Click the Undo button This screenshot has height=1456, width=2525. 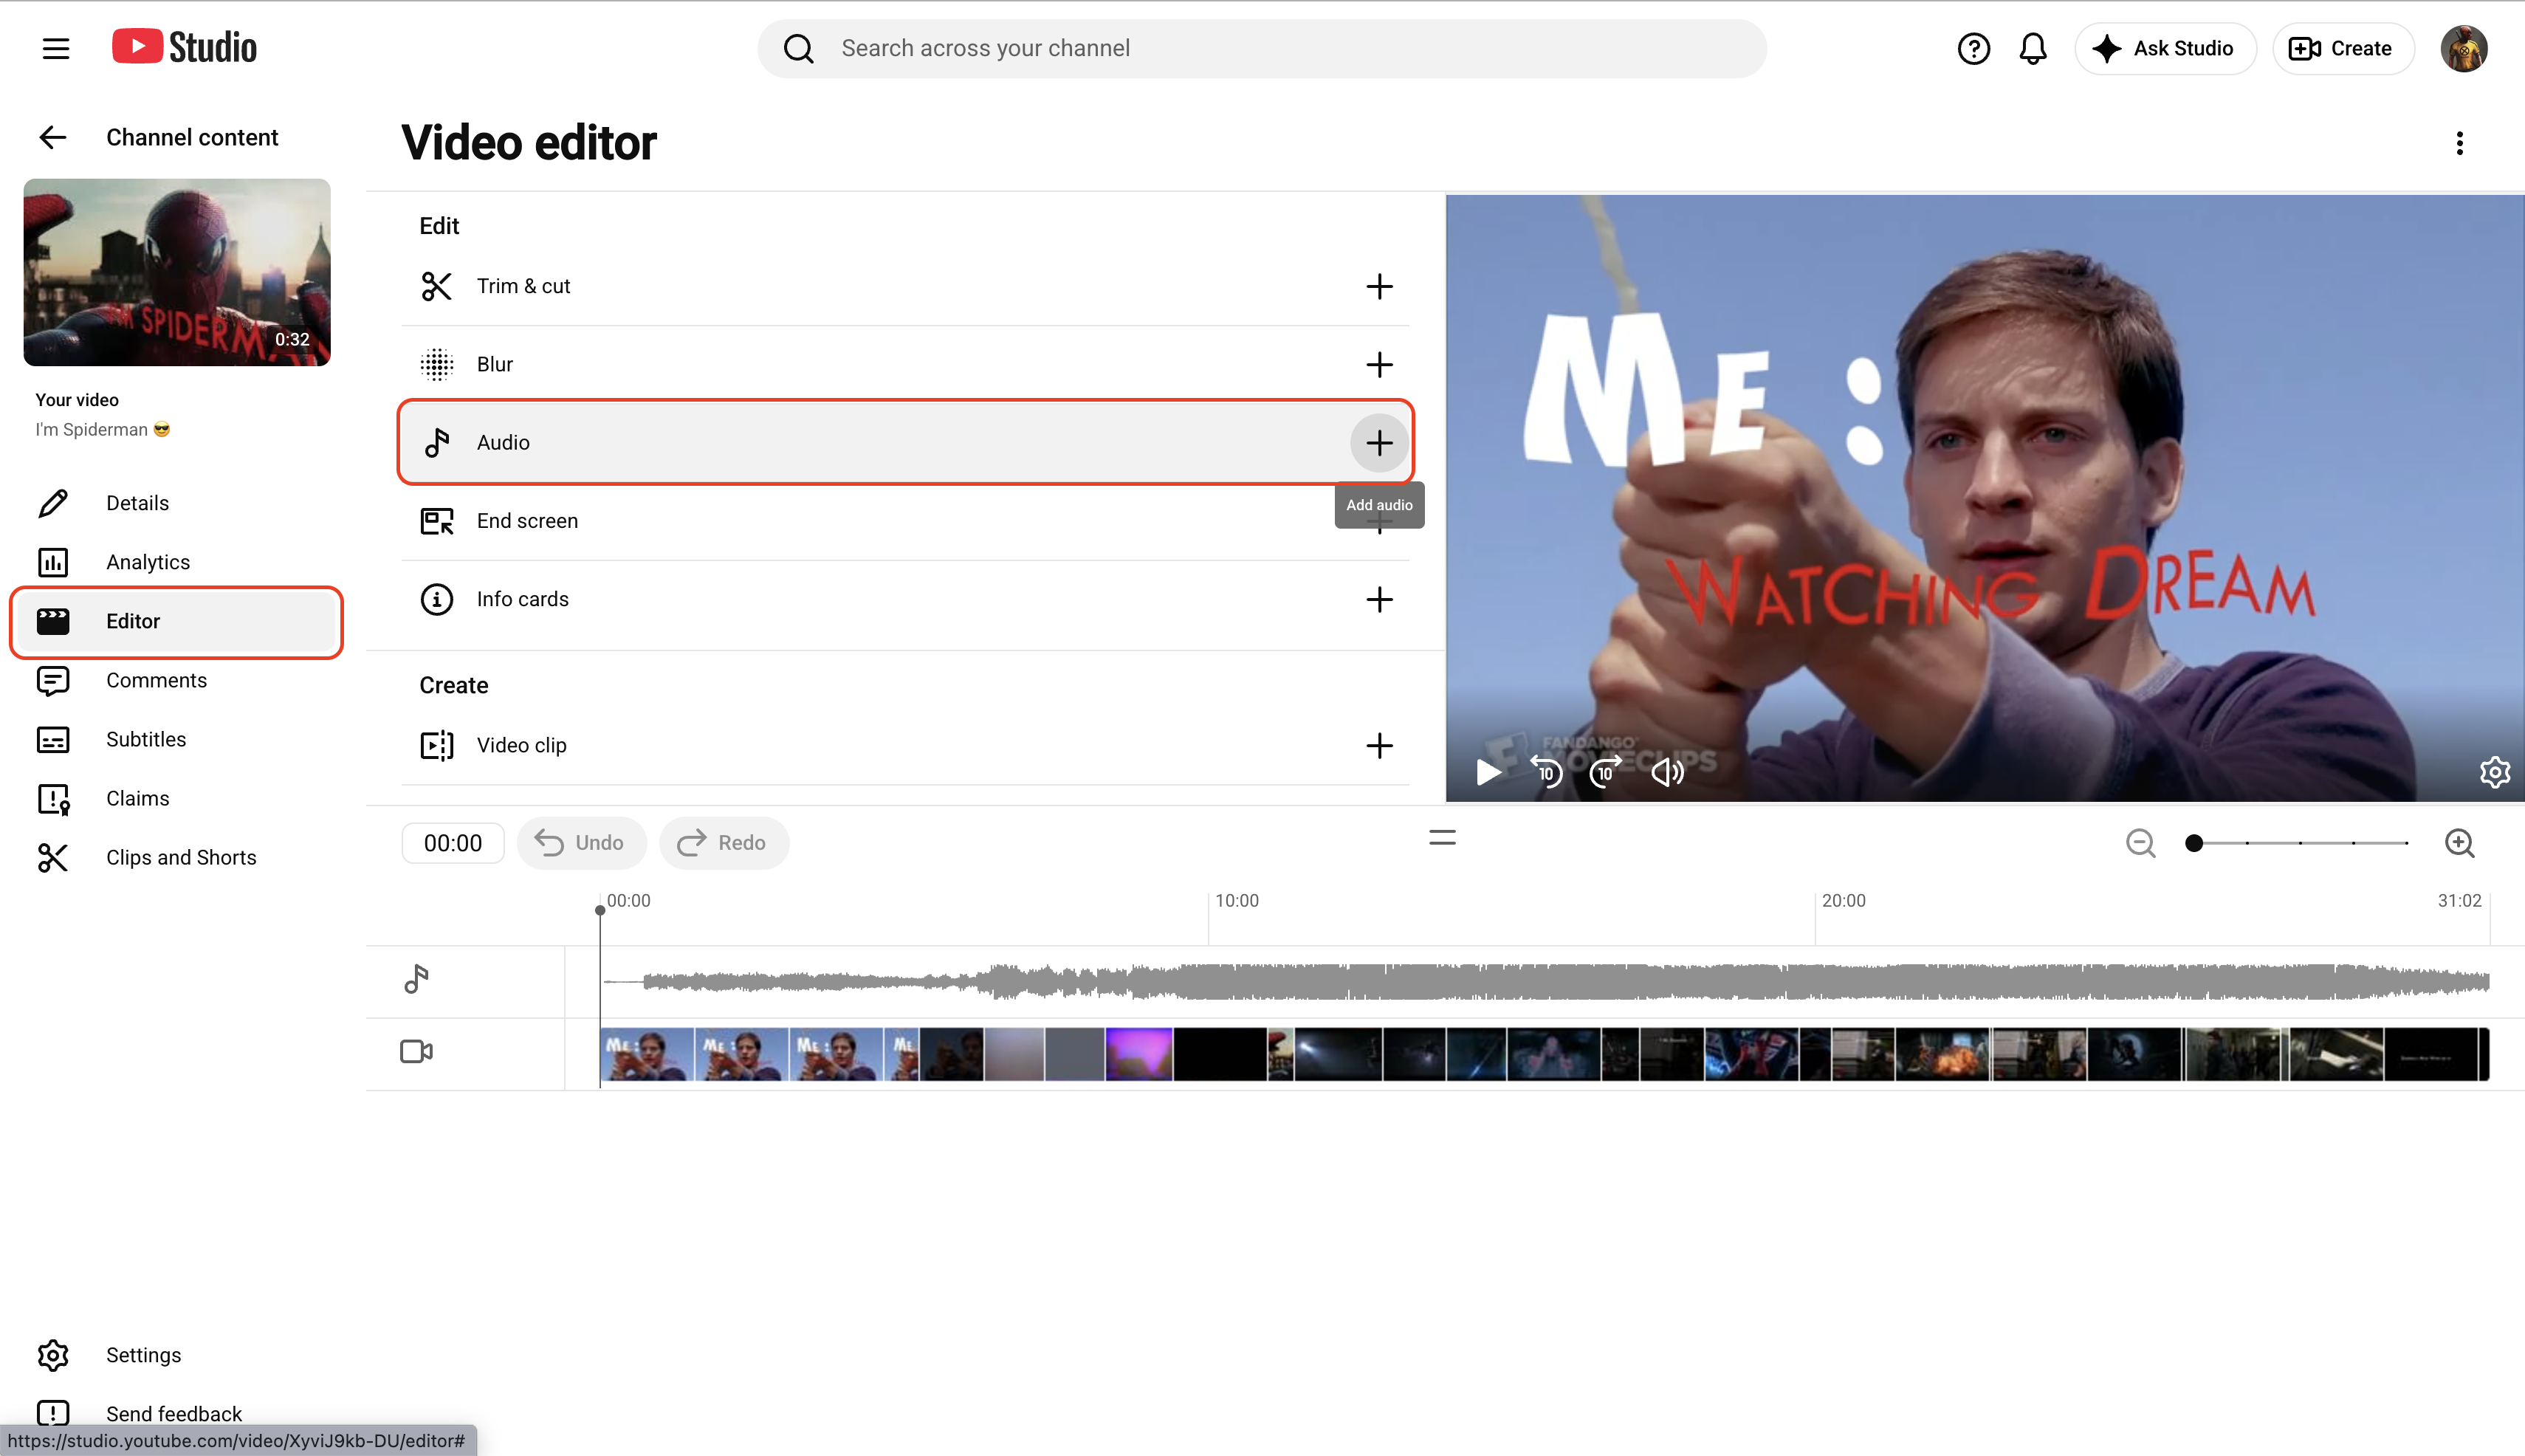tap(581, 843)
